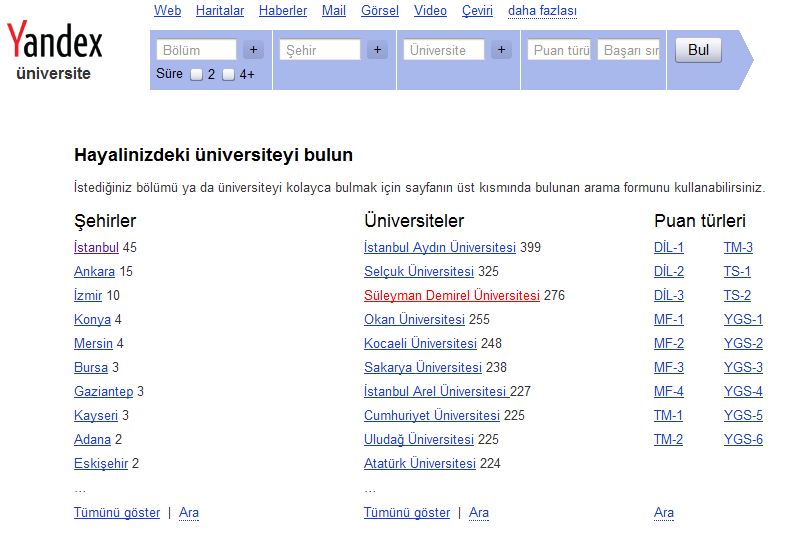The image size is (786, 538).
Task: Open Sakarya Üniversitesi link
Action: click(x=423, y=368)
